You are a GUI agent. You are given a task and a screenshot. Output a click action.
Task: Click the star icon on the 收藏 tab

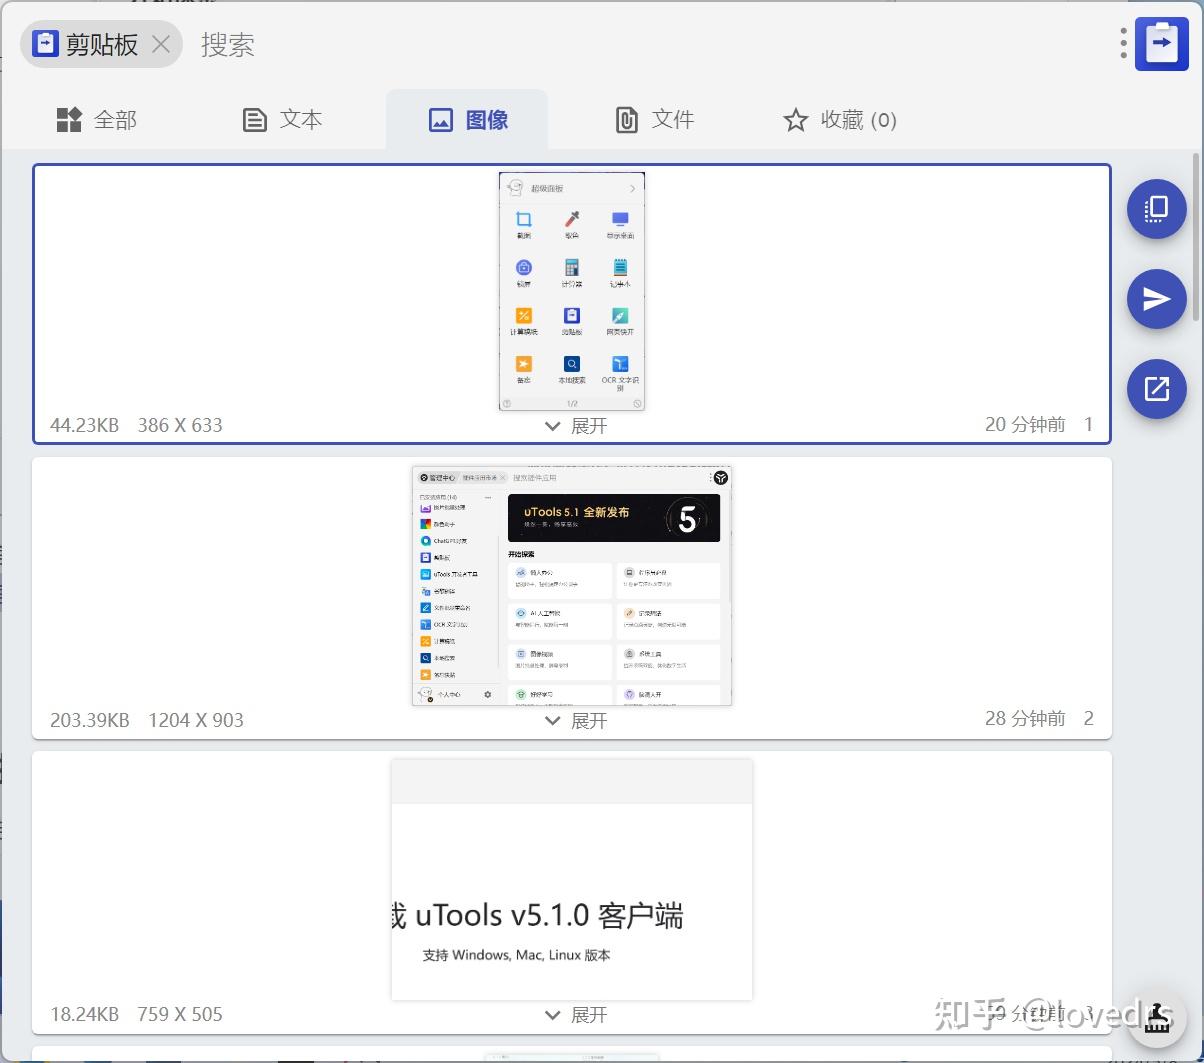795,119
